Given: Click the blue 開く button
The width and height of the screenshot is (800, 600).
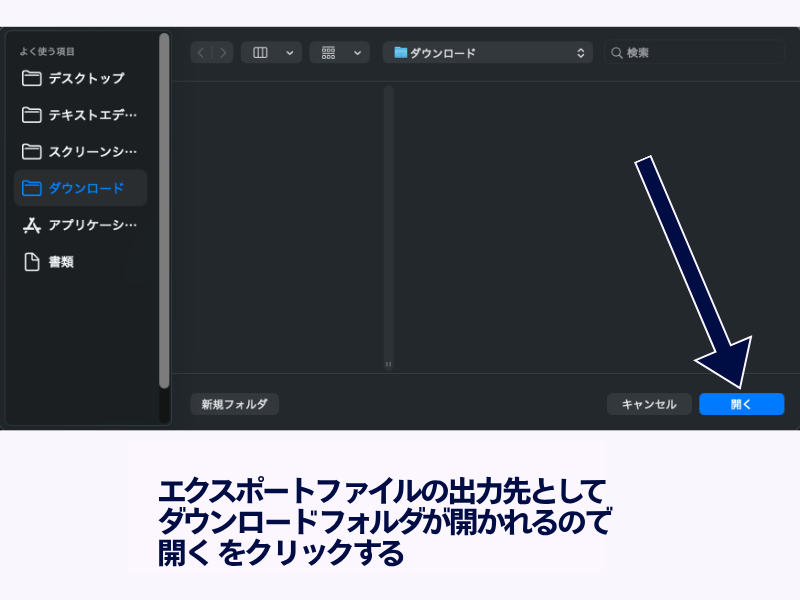Looking at the screenshot, I should 741,404.
